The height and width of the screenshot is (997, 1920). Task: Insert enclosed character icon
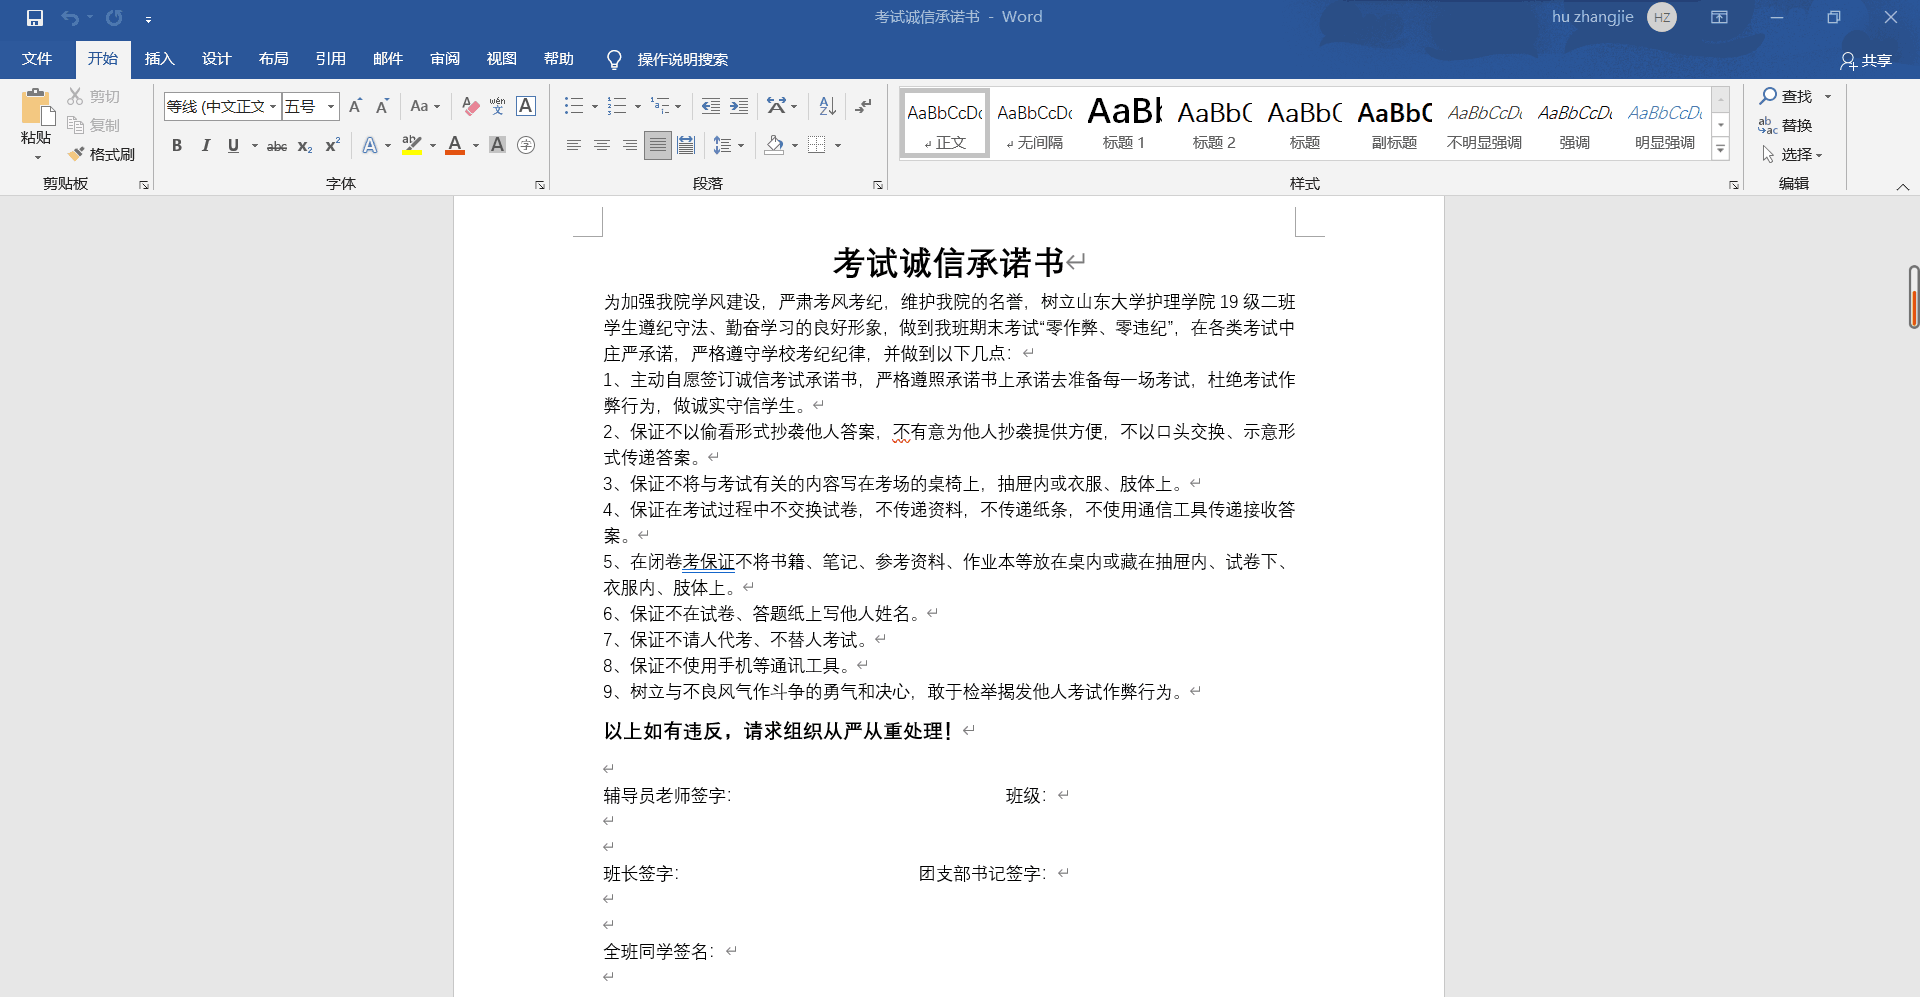pos(526,146)
